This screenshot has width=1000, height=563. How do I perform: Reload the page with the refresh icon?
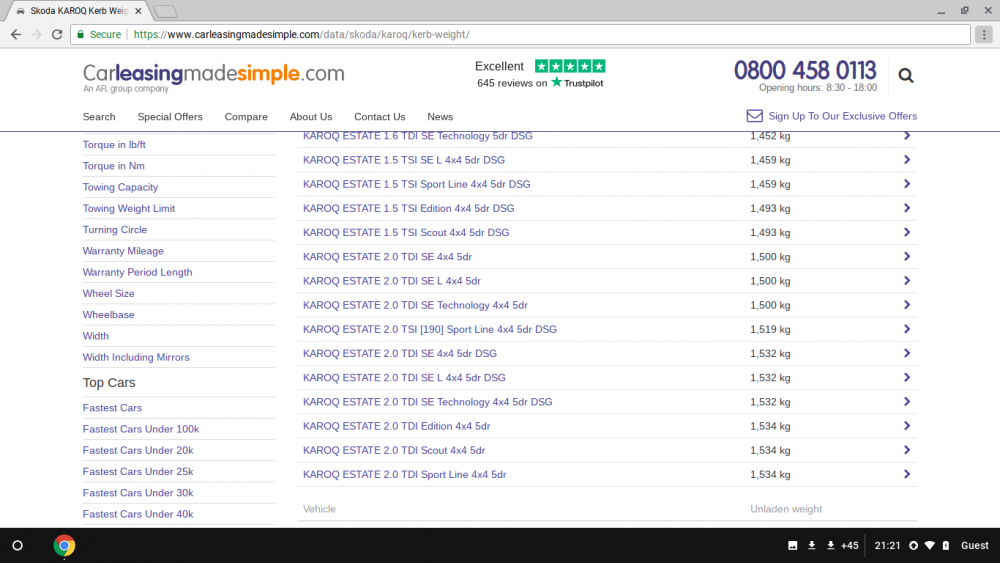57,34
